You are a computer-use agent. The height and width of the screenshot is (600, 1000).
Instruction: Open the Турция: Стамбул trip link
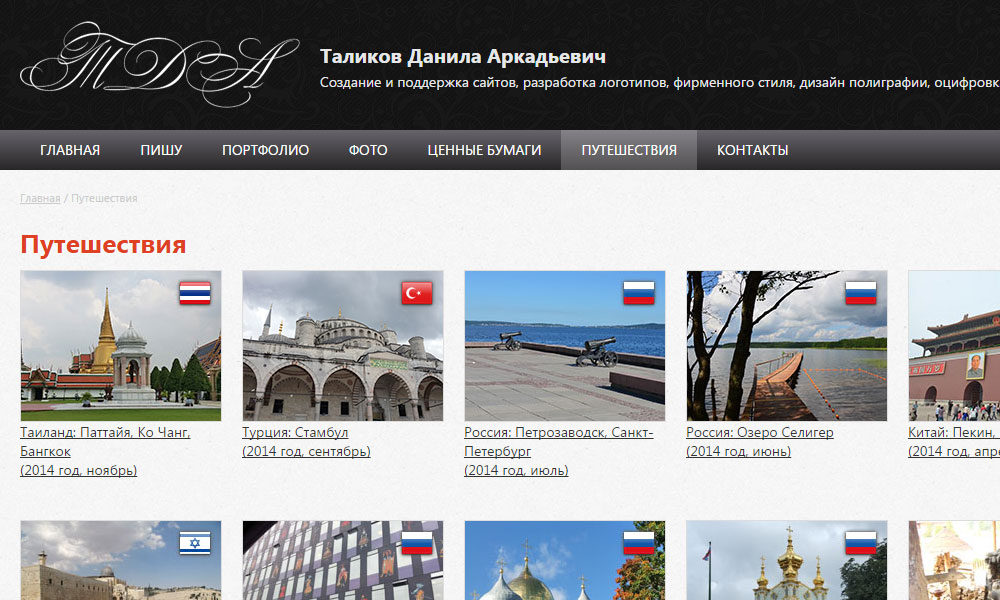295,433
